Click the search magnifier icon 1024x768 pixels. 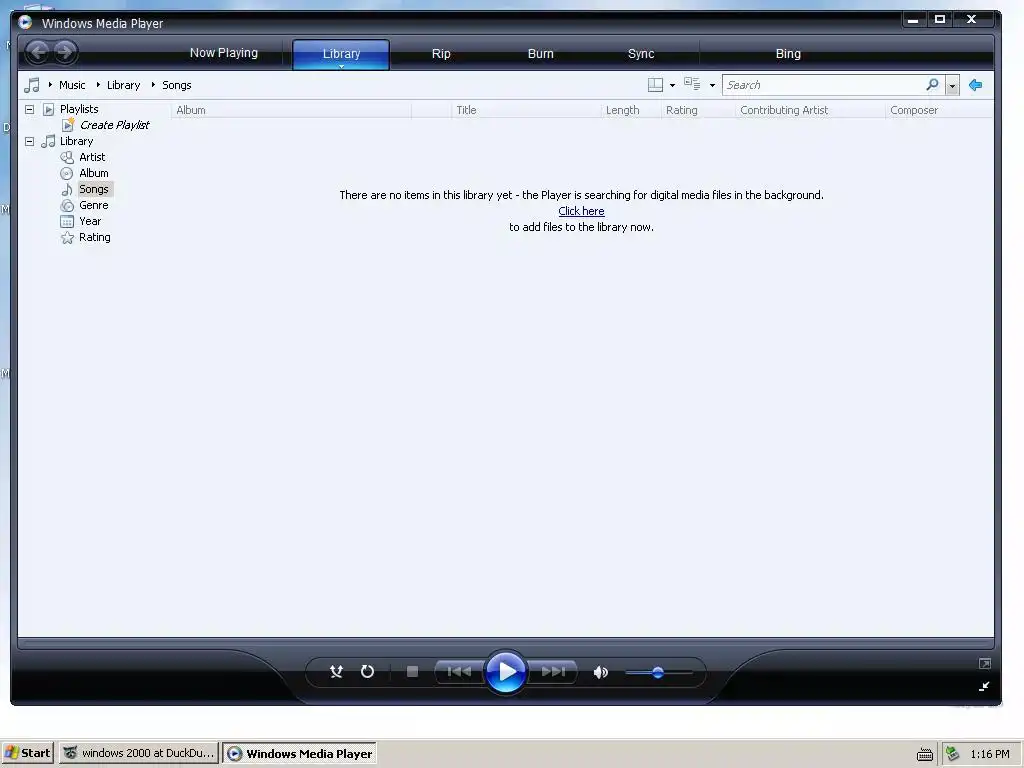point(933,84)
